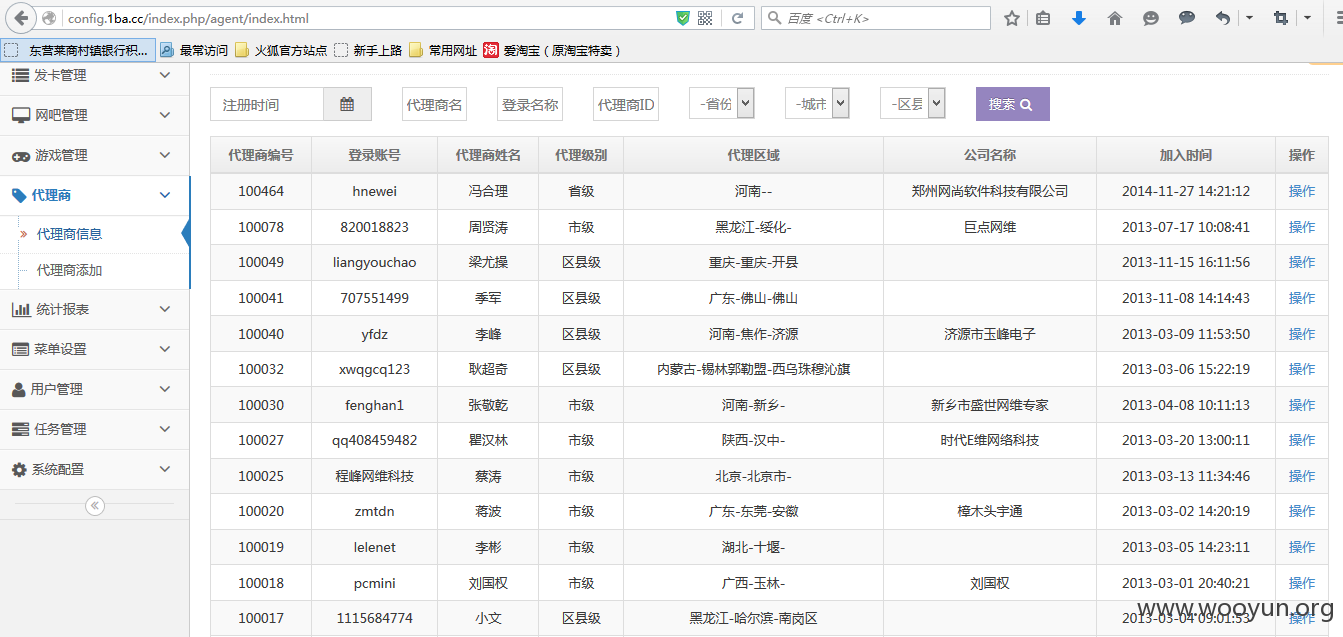Open dropdown arrow next to undo icon

coord(1249,18)
